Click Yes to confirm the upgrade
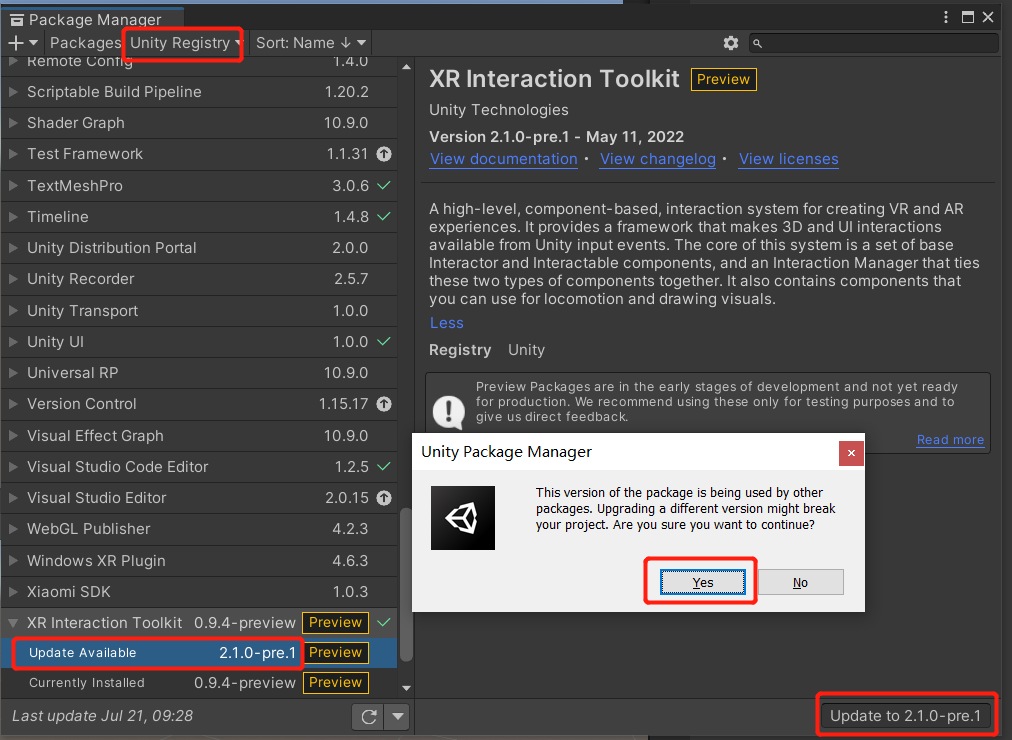 coord(703,582)
